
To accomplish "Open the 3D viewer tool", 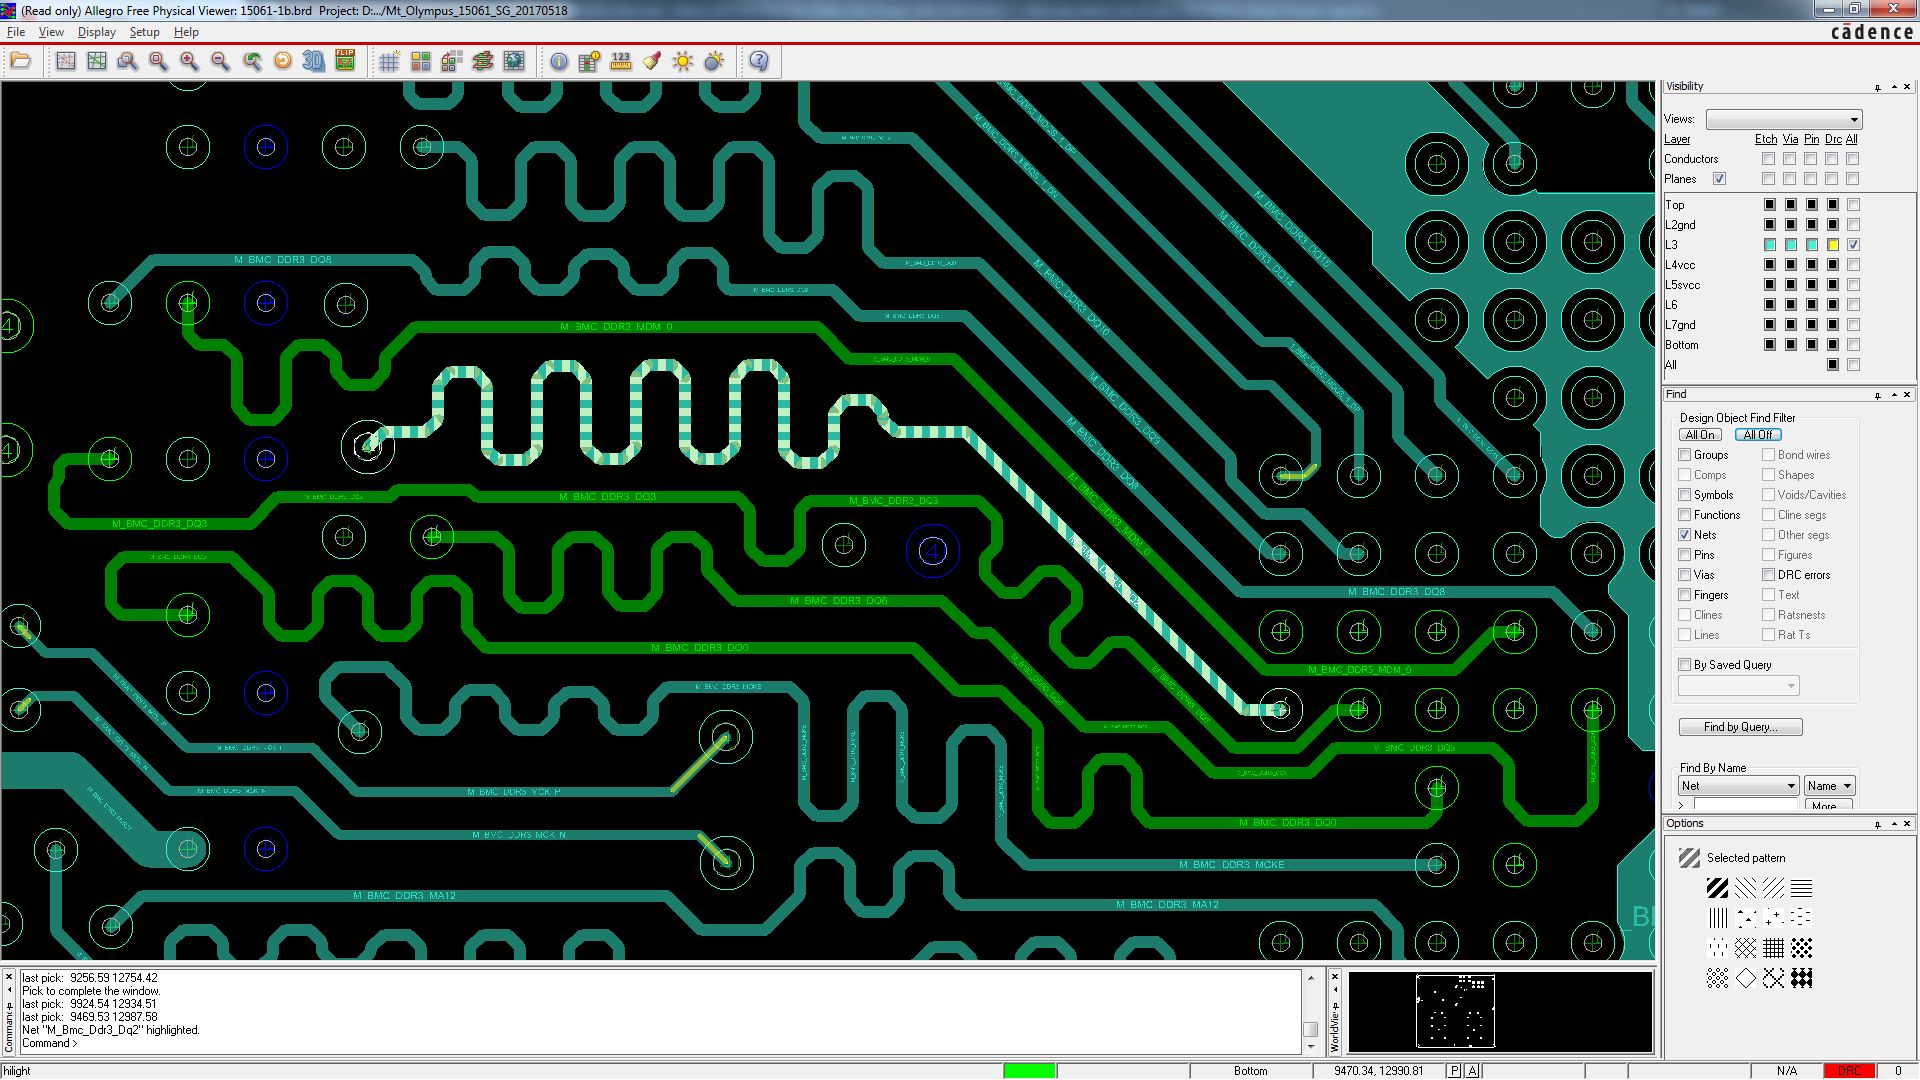I will click(314, 62).
